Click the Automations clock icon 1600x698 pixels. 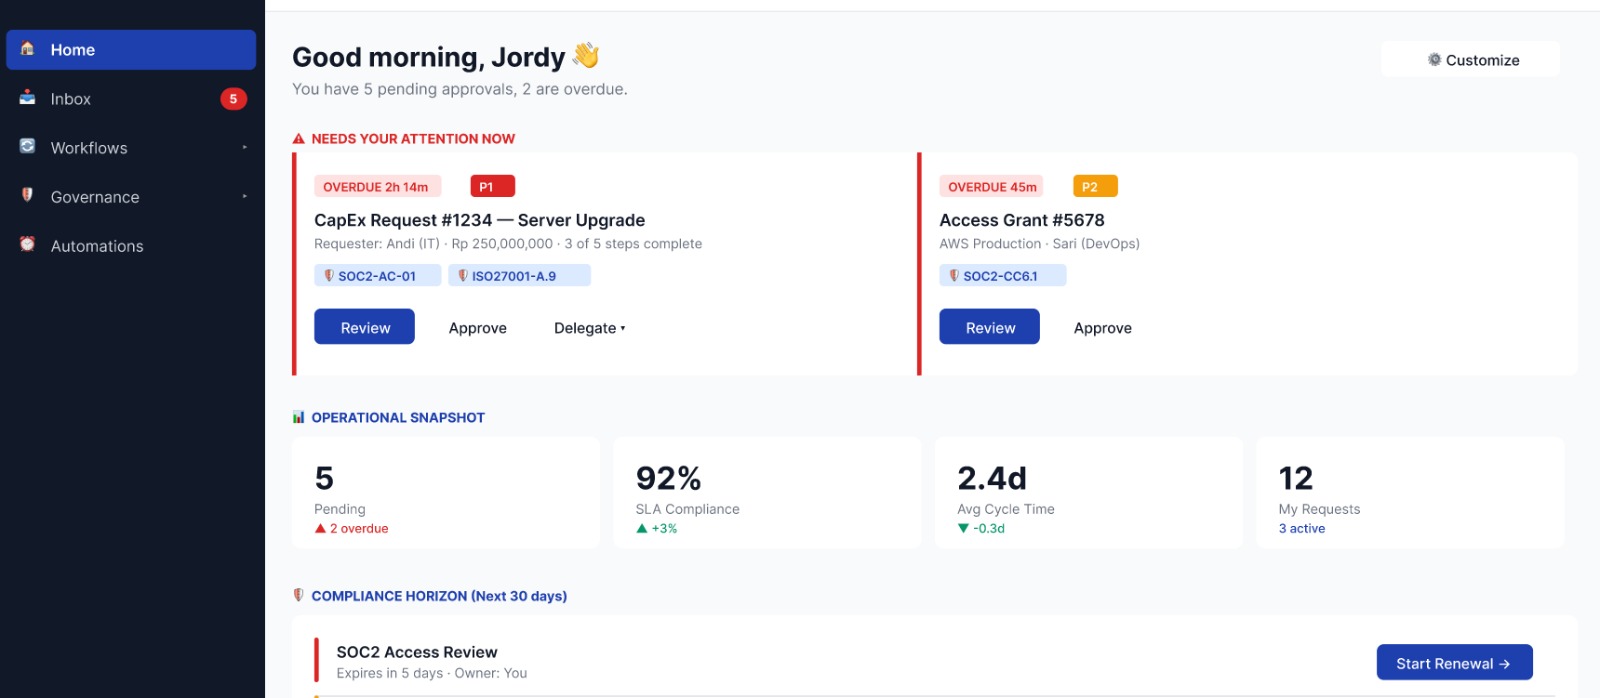27,244
